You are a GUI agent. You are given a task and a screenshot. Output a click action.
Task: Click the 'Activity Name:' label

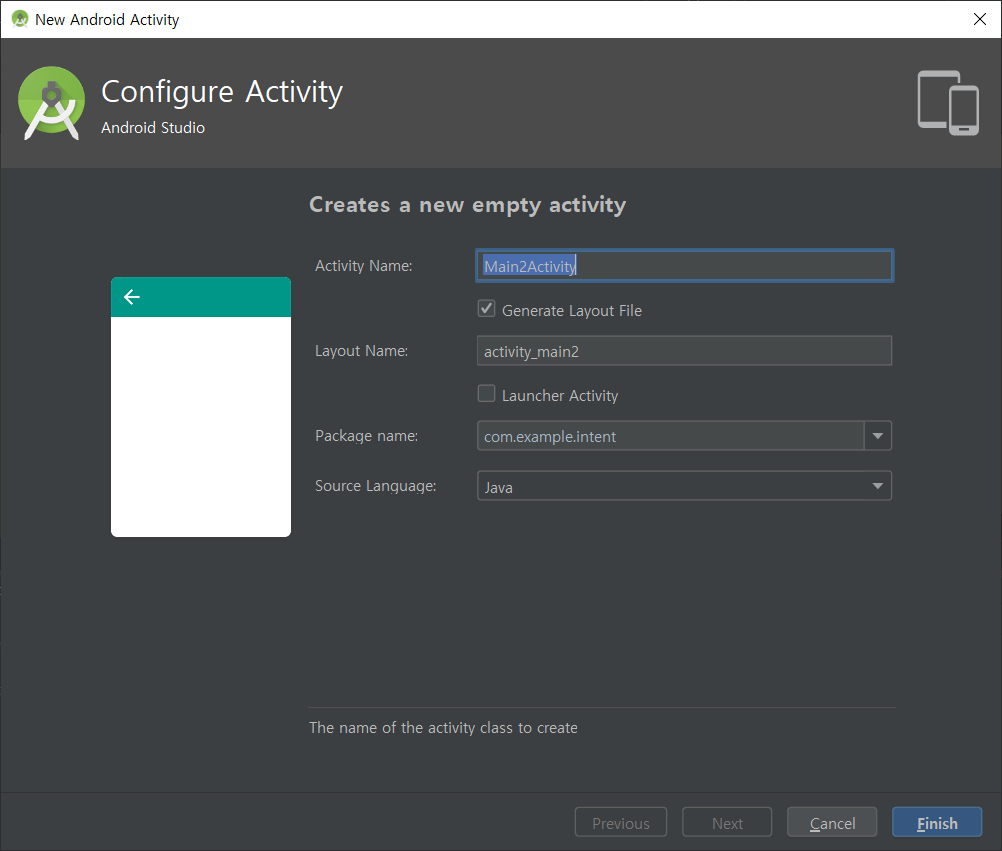click(364, 266)
